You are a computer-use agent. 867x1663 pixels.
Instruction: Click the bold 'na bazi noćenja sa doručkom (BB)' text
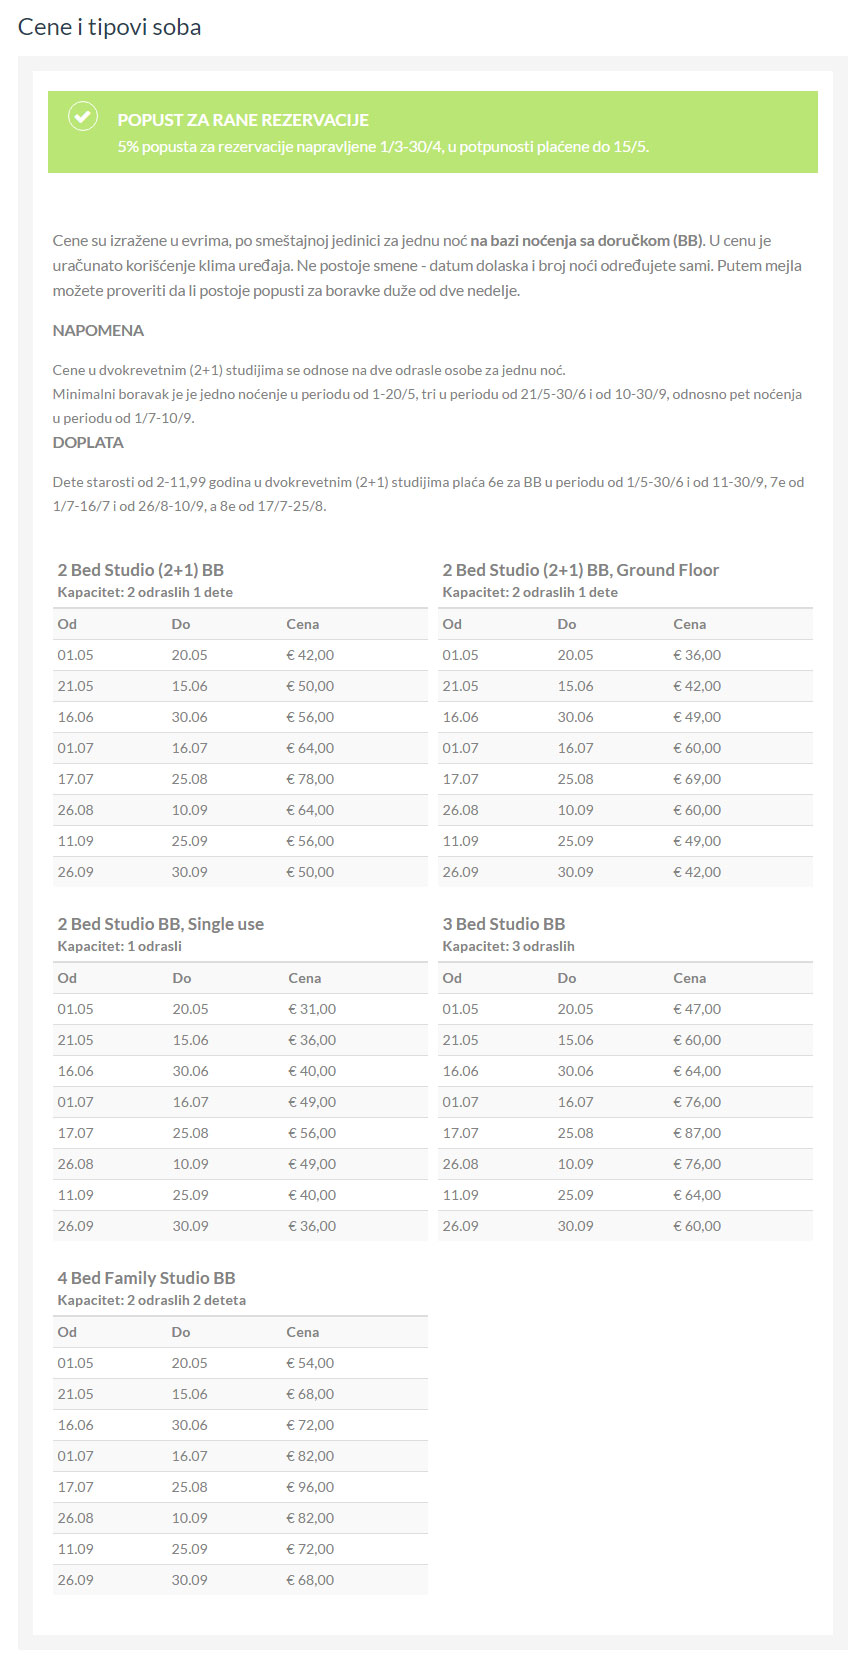point(587,240)
